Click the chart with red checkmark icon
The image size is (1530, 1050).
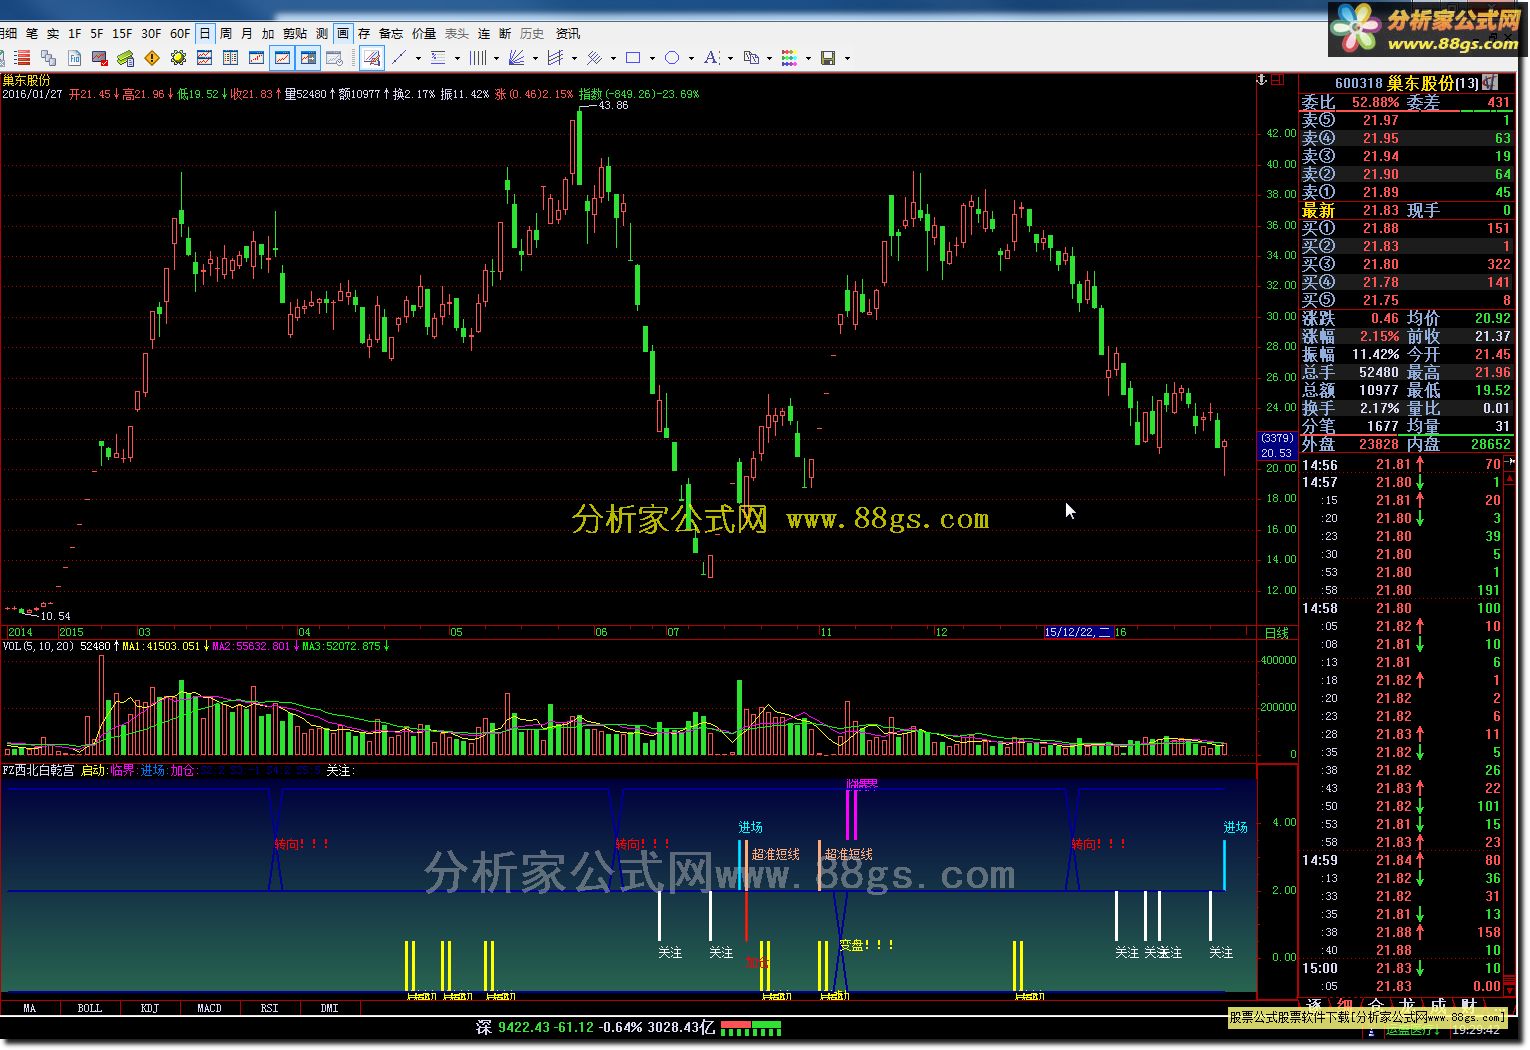tap(100, 58)
